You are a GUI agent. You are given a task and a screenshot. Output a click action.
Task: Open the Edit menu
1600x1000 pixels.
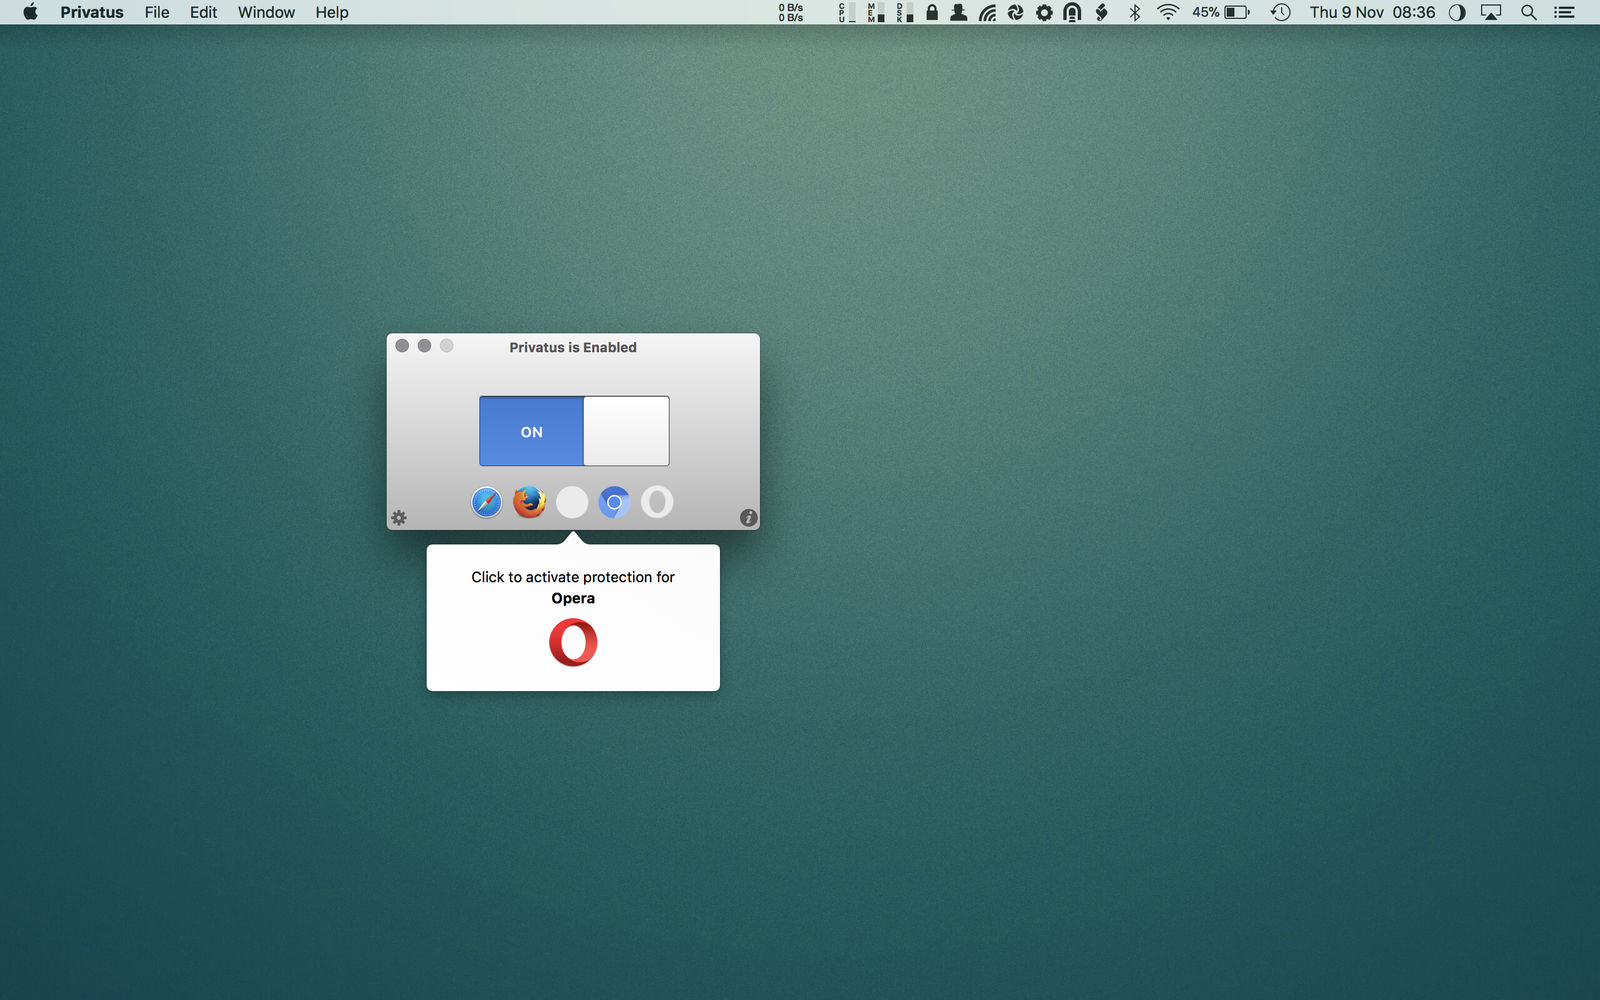pos(204,12)
